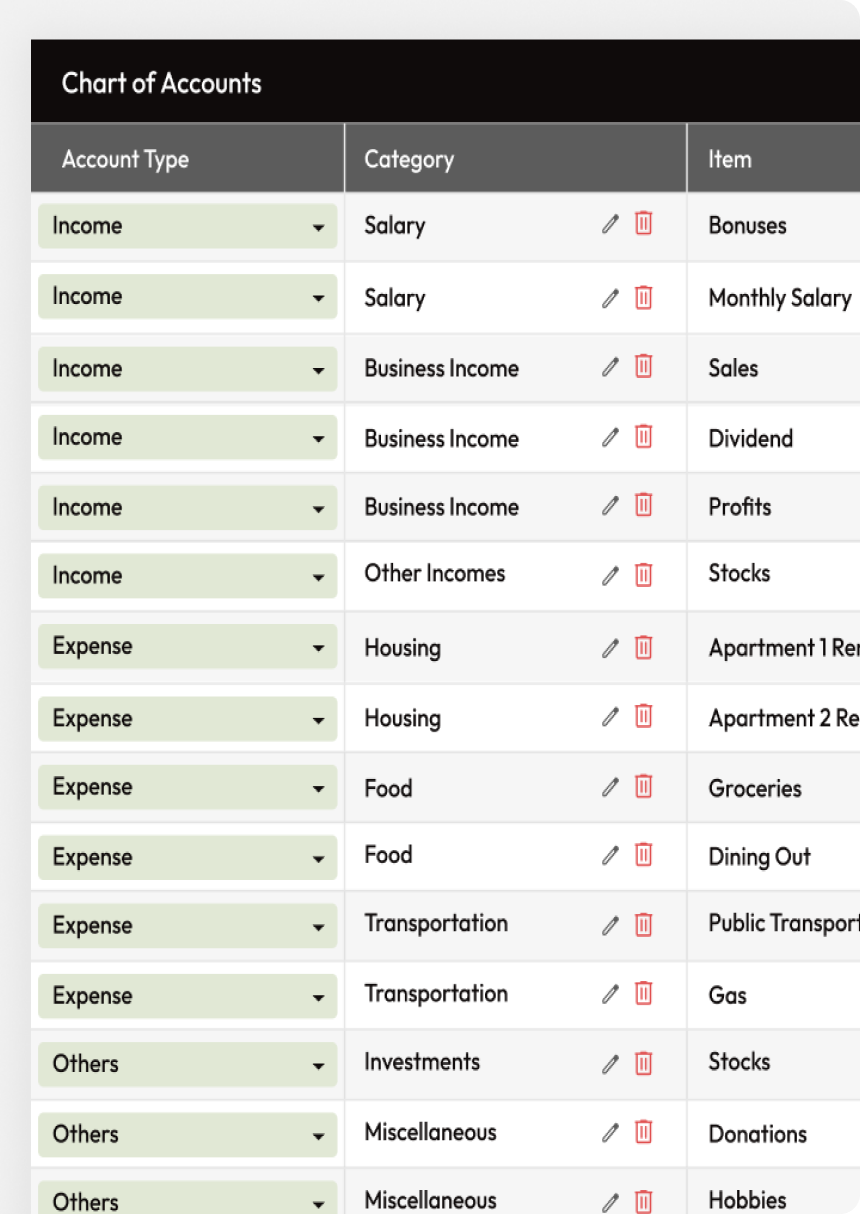Open Others dropdown in Investments row
The width and height of the screenshot is (860, 1214).
317,1066
